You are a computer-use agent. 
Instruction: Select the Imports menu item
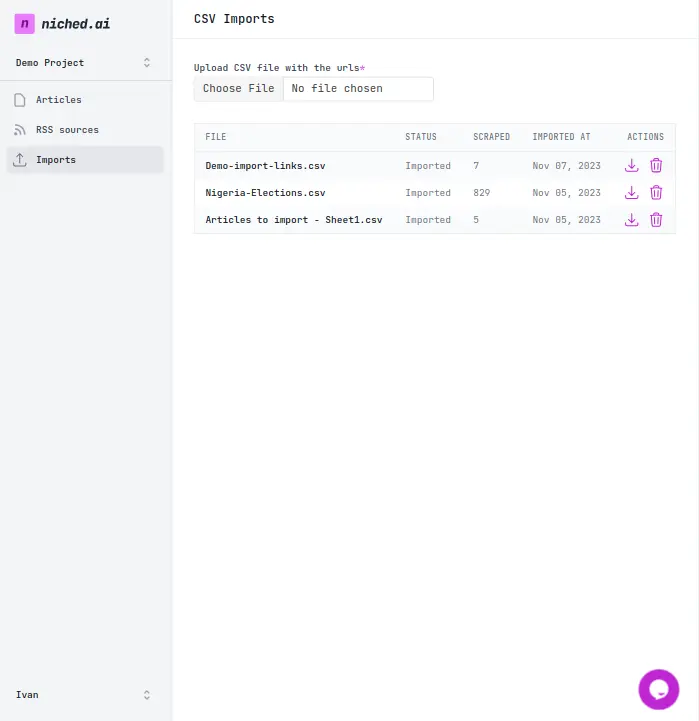[85, 160]
